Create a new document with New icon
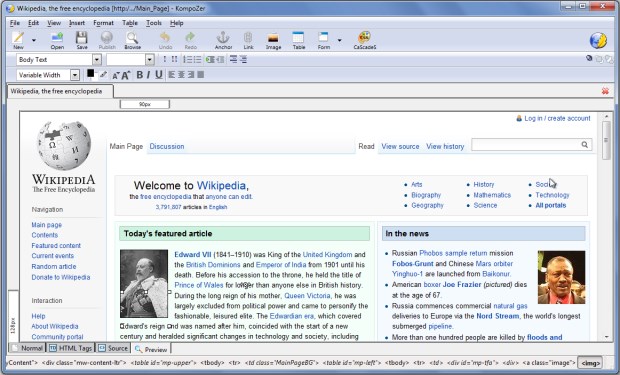 pyautogui.click(x=18, y=40)
